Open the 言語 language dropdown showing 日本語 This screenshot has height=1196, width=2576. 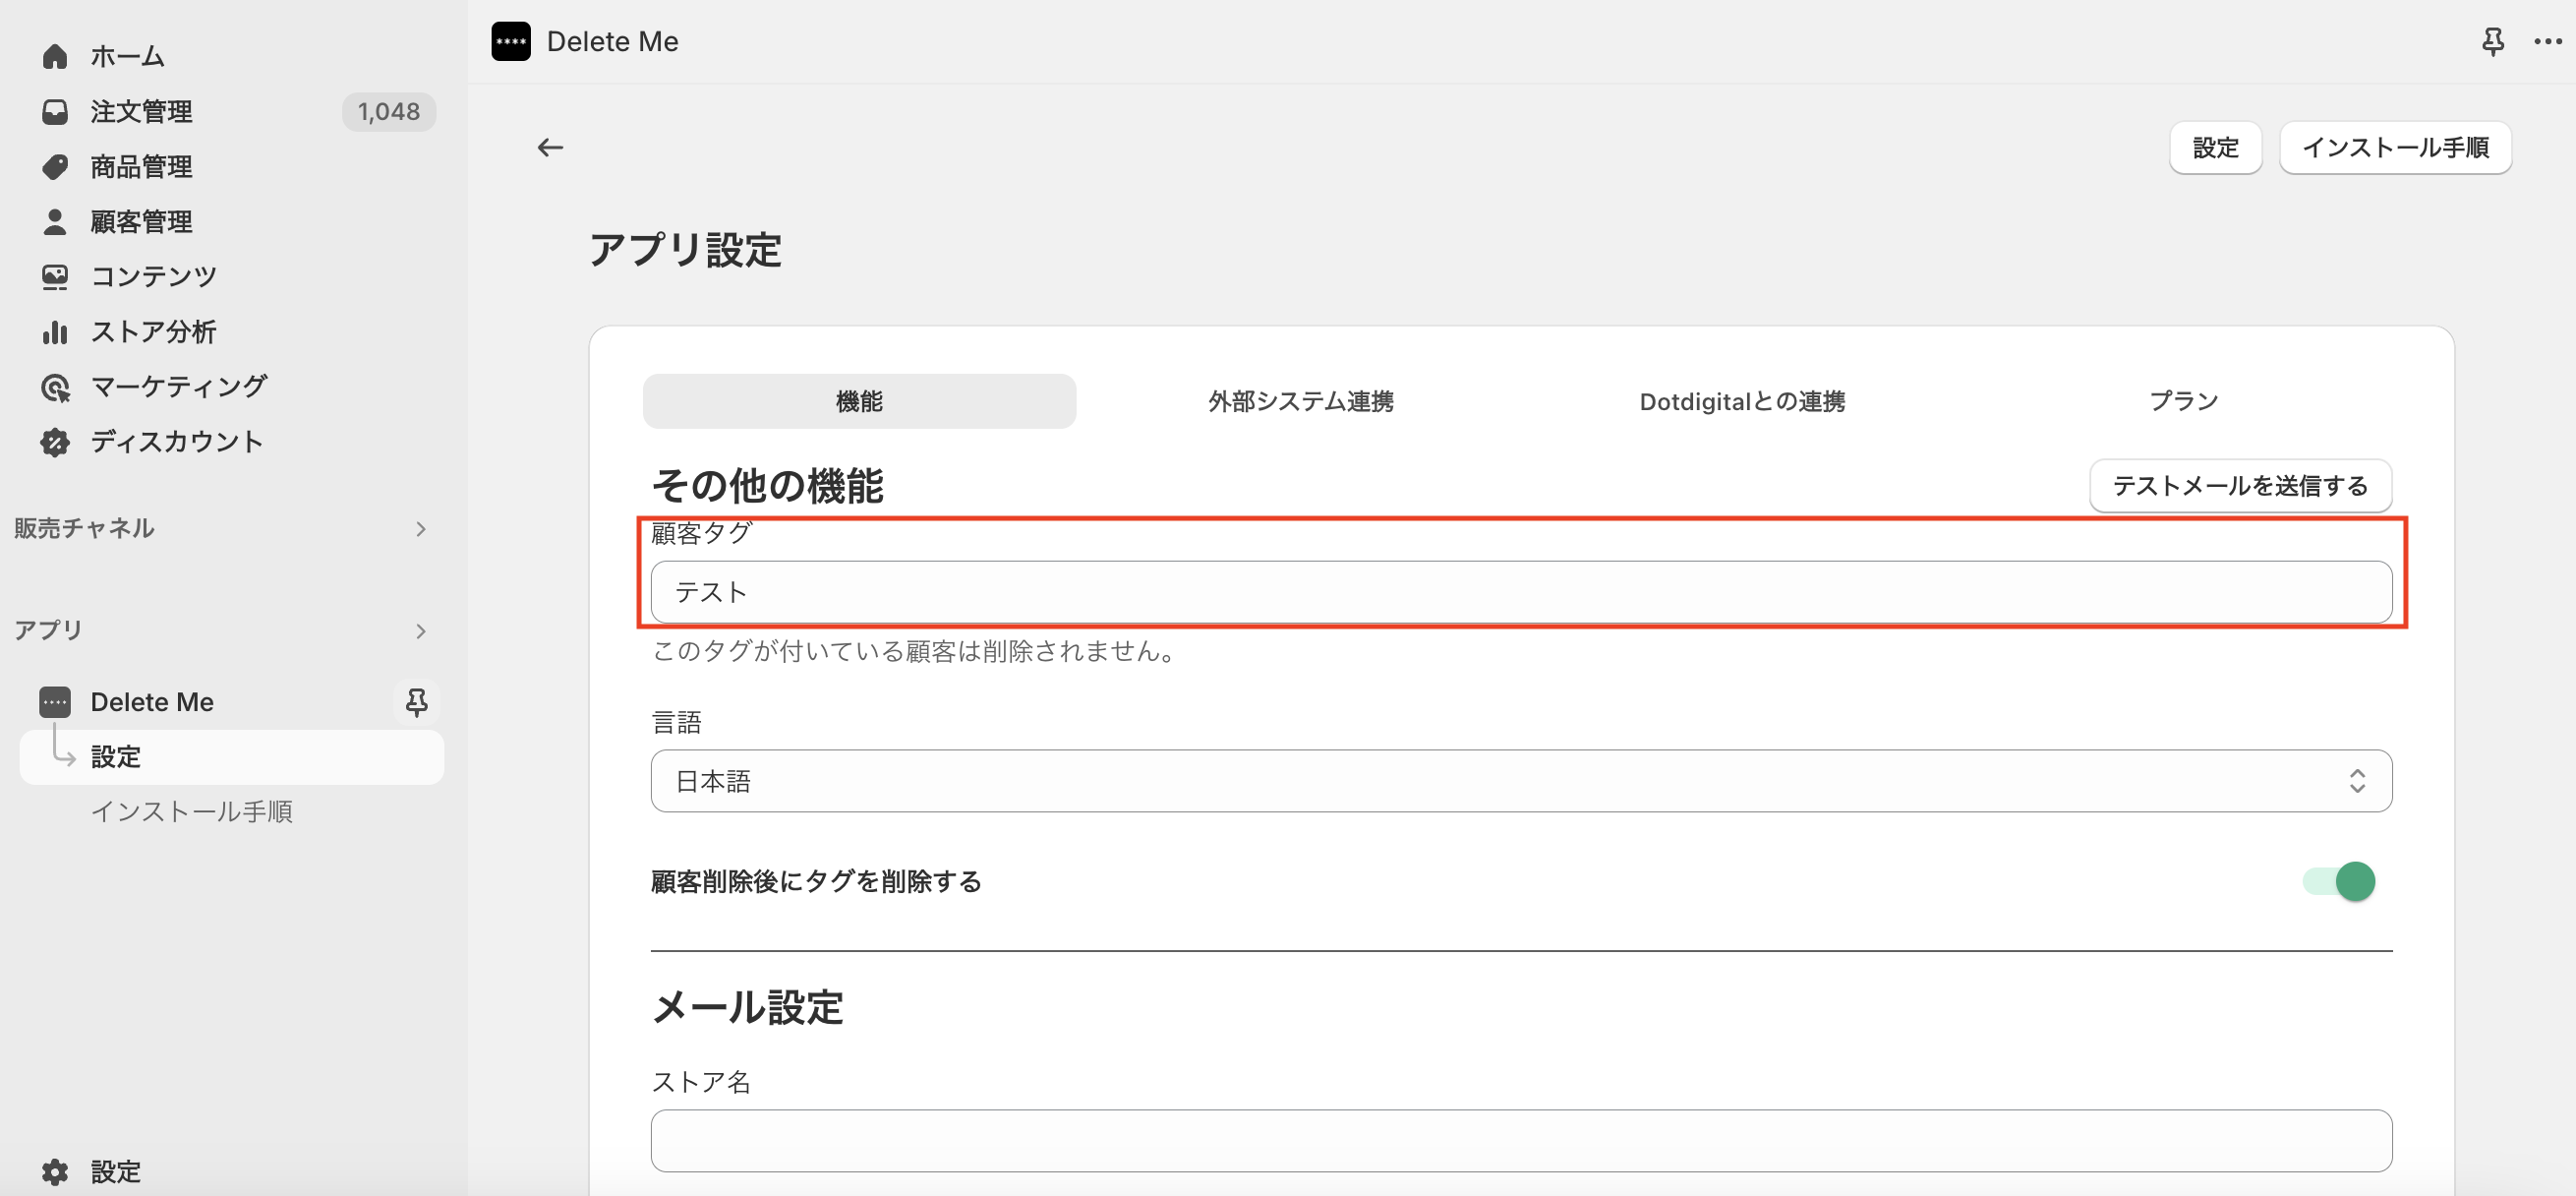1521,781
